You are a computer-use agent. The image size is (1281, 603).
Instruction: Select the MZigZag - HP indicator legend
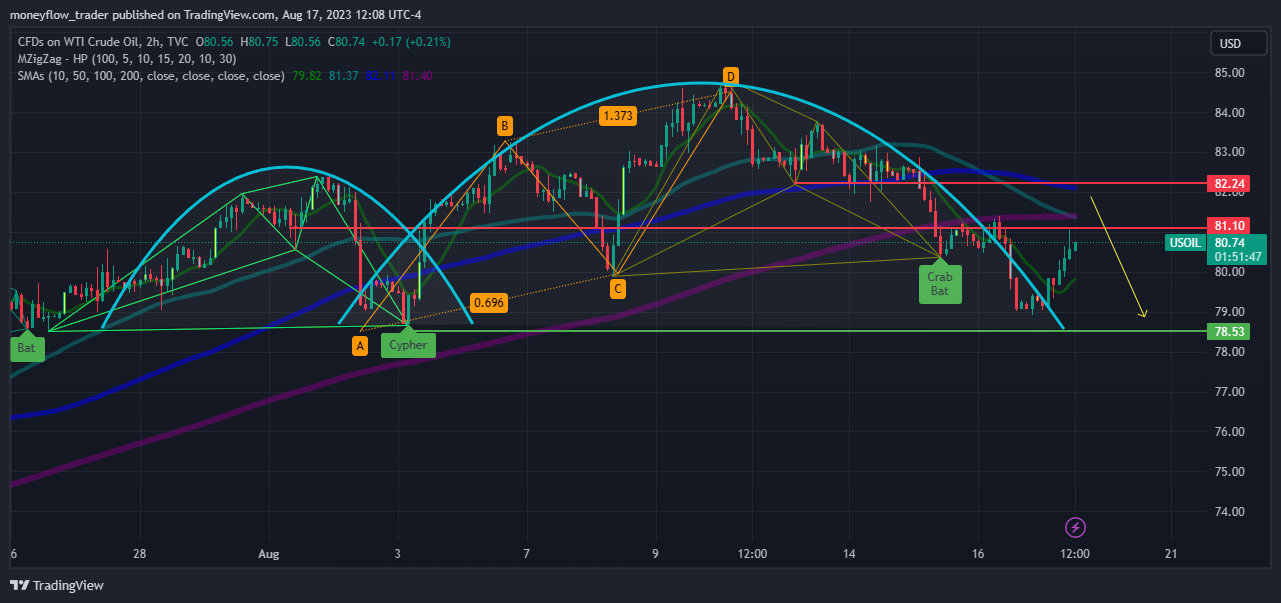[x=126, y=59]
